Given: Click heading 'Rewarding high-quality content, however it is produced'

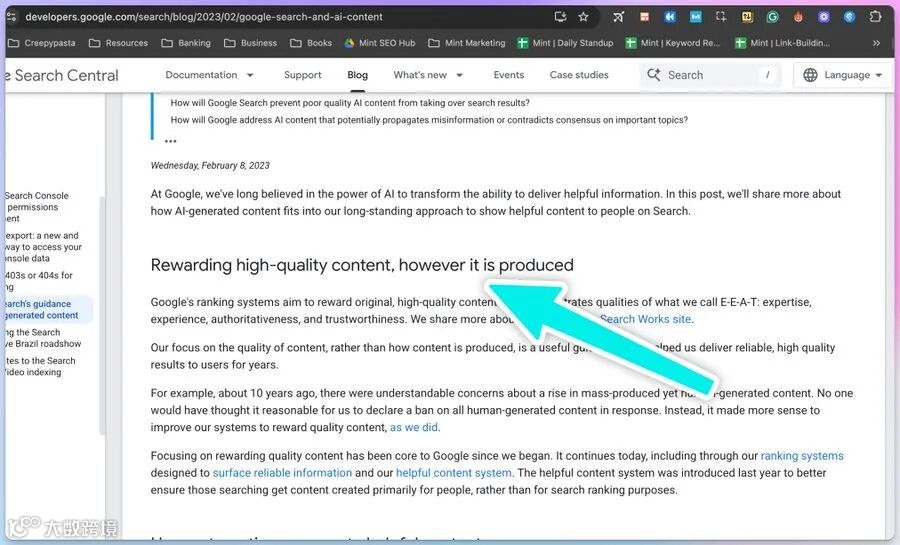Looking at the screenshot, I should (x=362, y=265).
